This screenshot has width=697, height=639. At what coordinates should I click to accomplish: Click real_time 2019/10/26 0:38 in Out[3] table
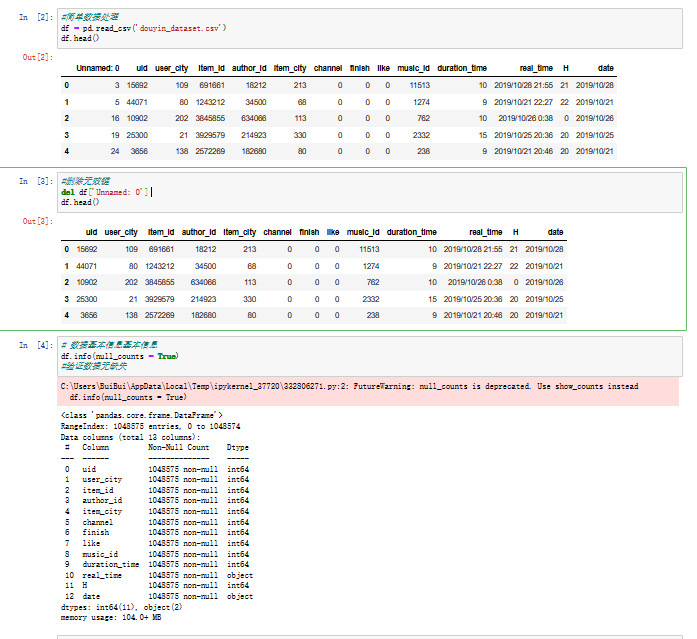[475, 282]
